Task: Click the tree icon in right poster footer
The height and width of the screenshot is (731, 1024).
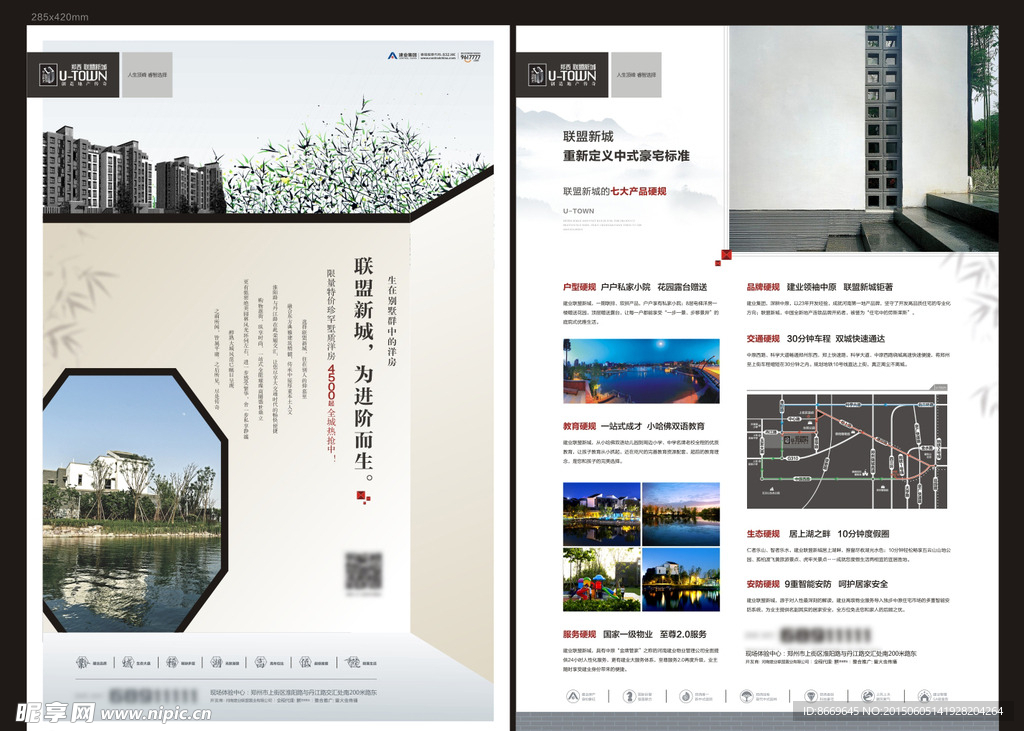Action: 746,696
